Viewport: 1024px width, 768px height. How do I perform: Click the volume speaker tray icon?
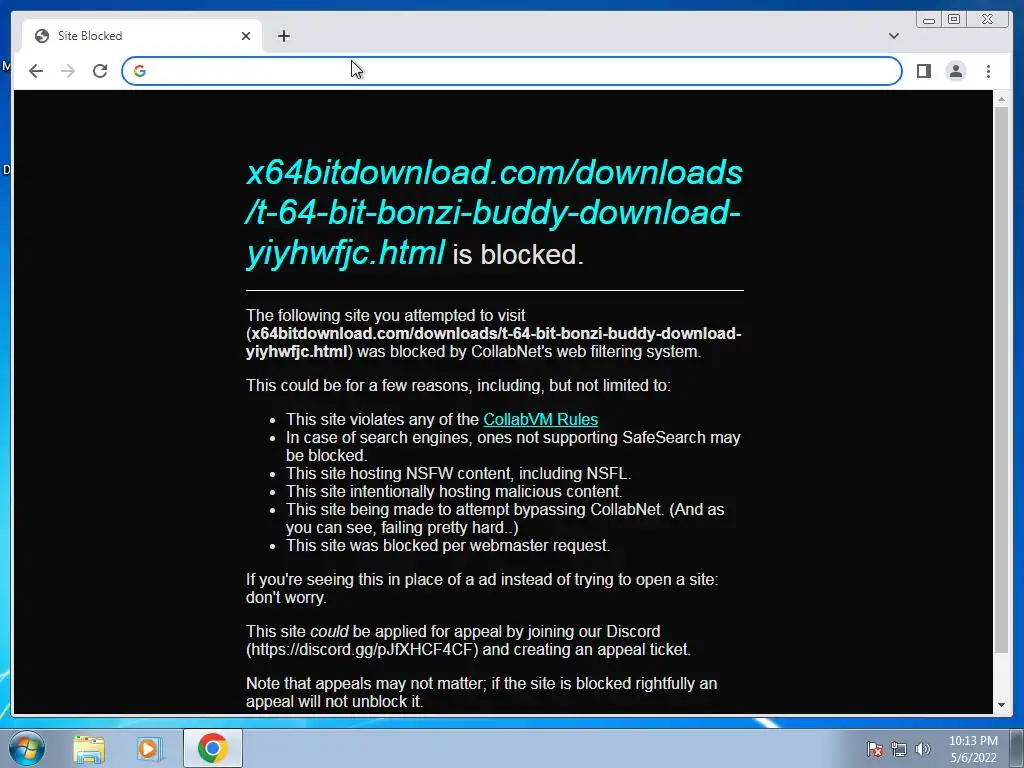[922, 749]
